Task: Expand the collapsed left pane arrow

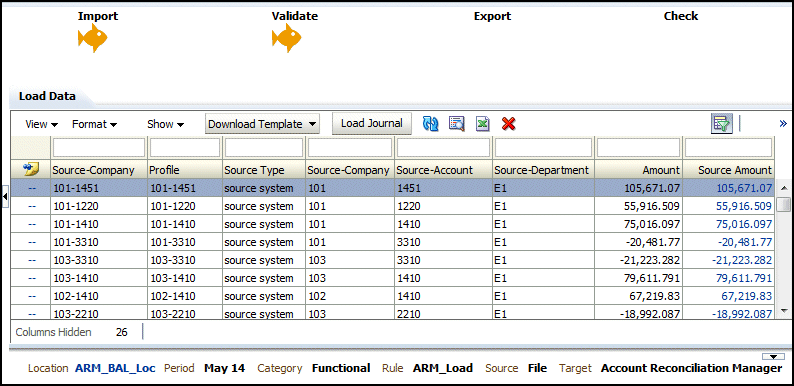Action: pos(5,196)
